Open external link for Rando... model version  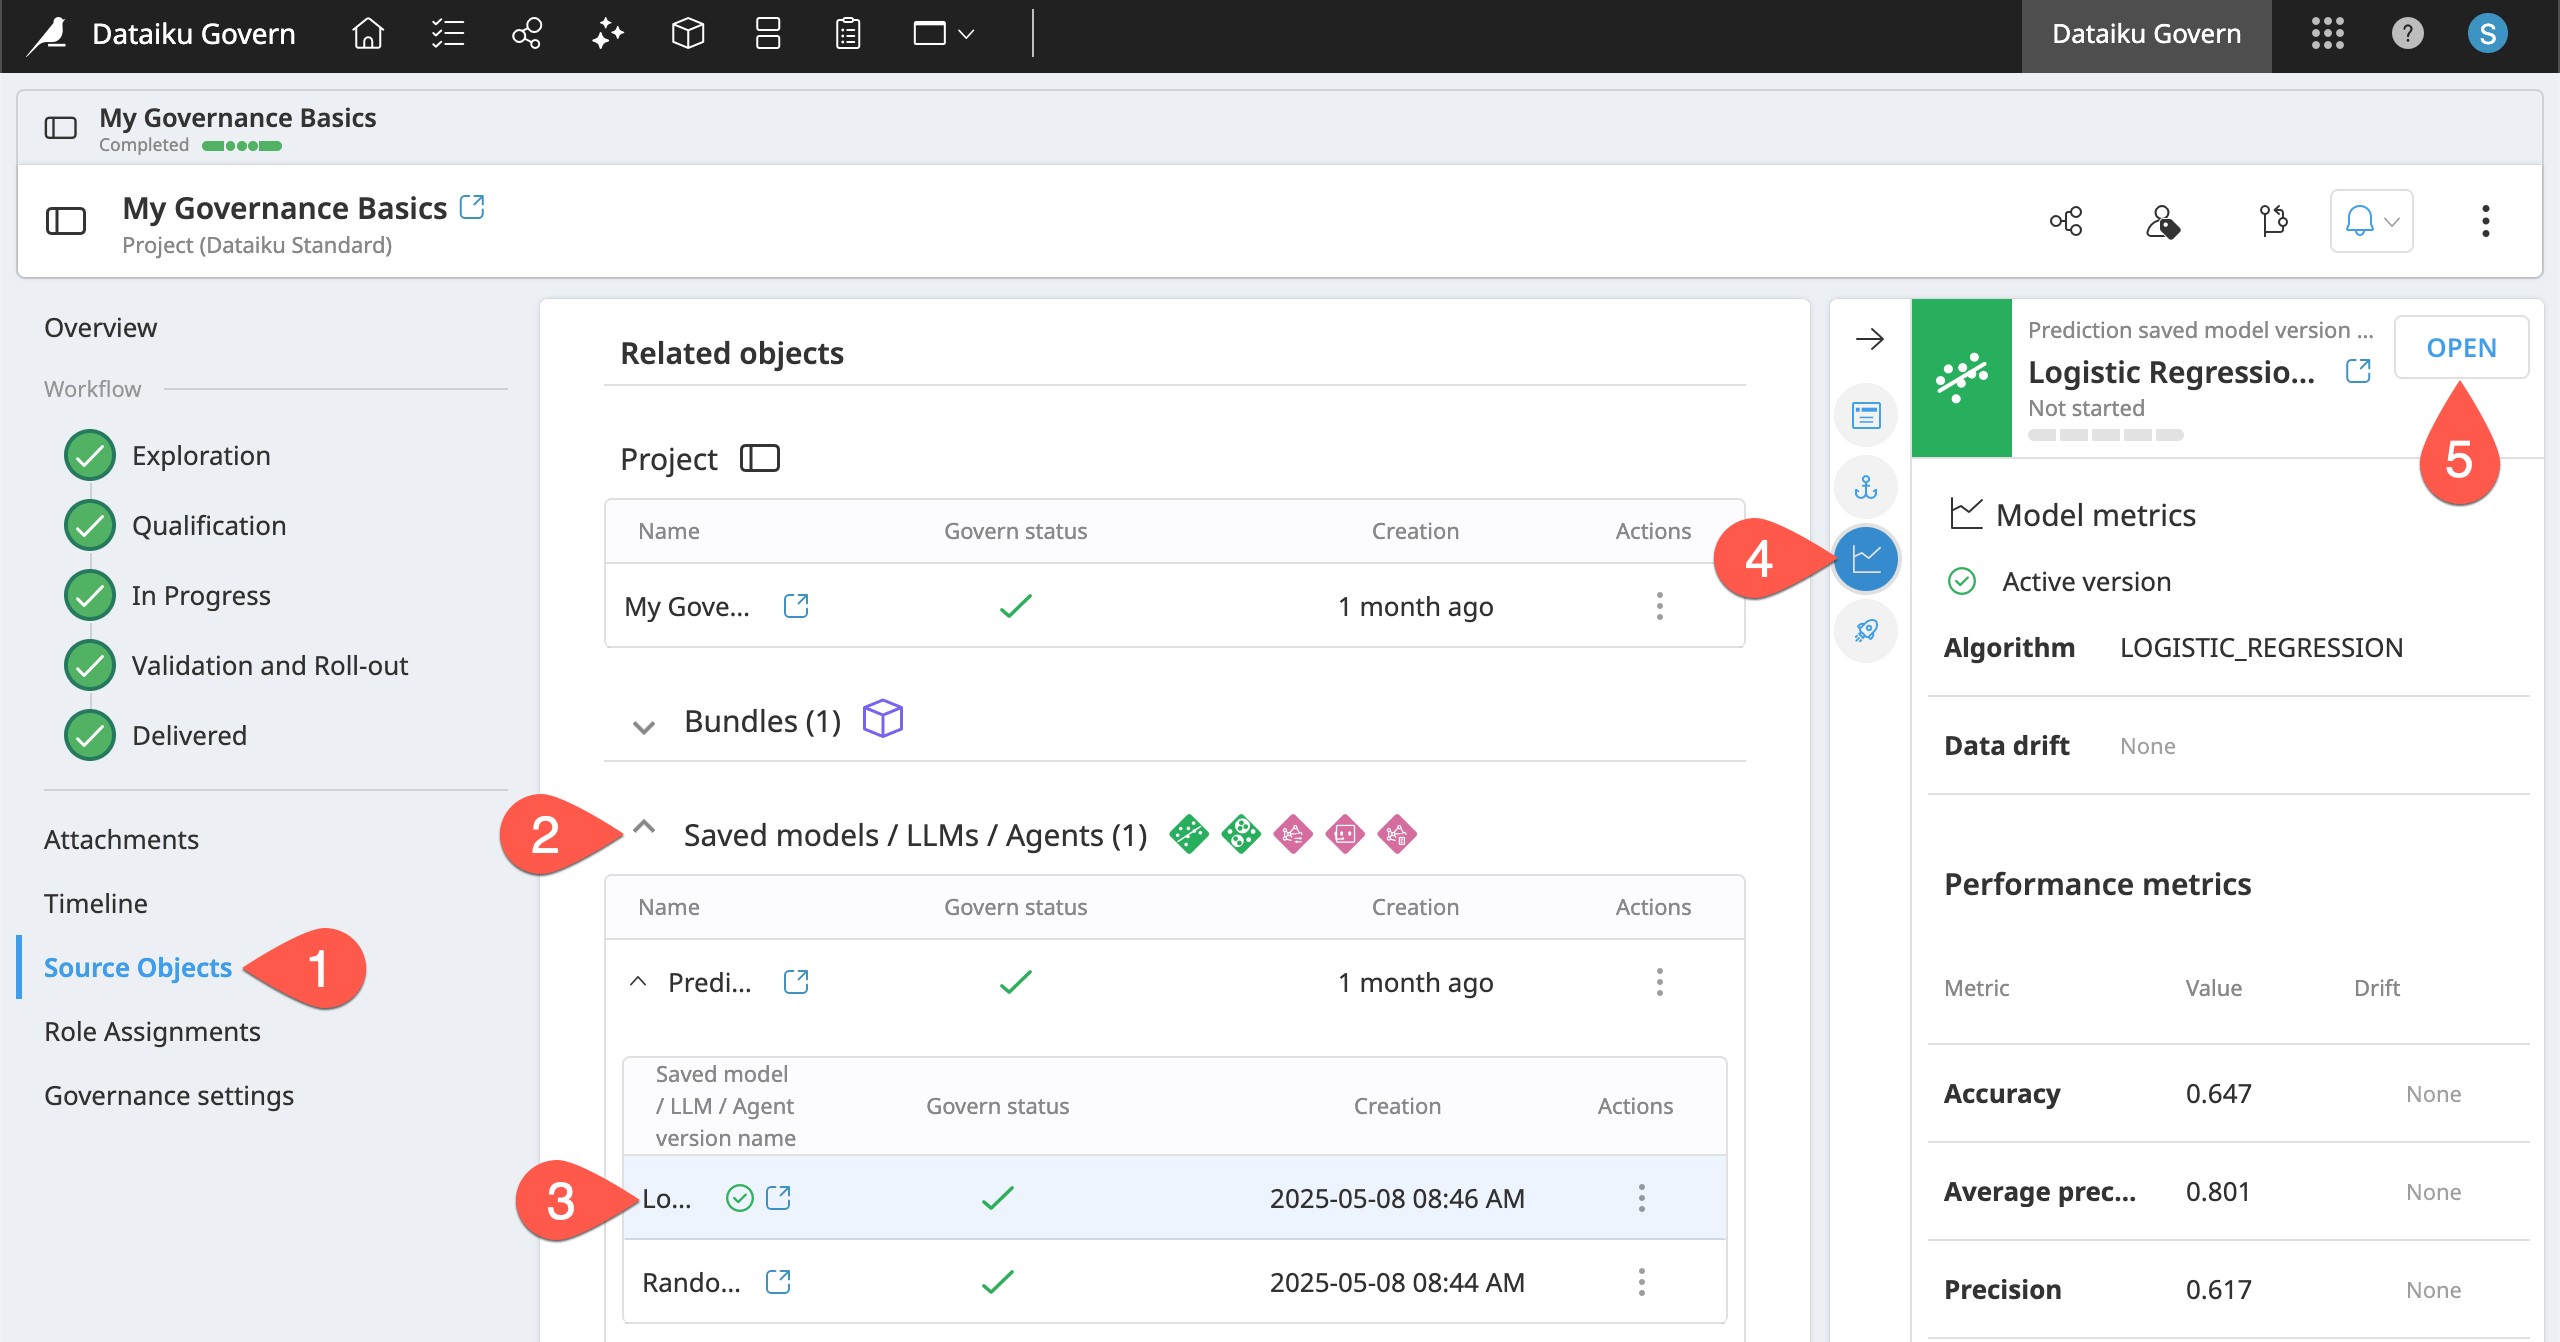[778, 1282]
